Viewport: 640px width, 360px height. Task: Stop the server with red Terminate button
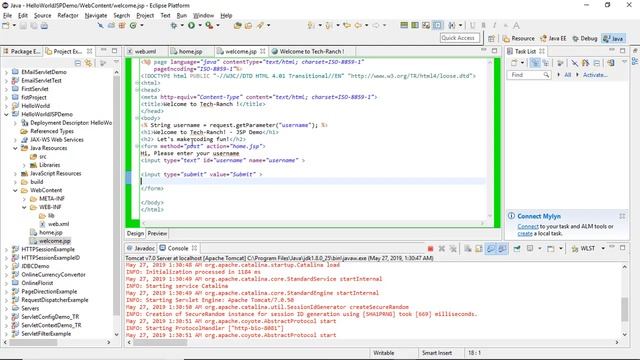click(x=430, y=248)
